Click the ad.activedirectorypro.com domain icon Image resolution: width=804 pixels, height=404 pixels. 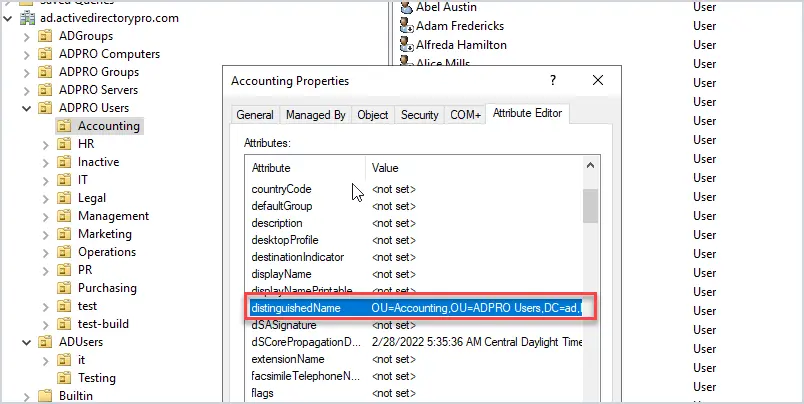click(x=27, y=18)
